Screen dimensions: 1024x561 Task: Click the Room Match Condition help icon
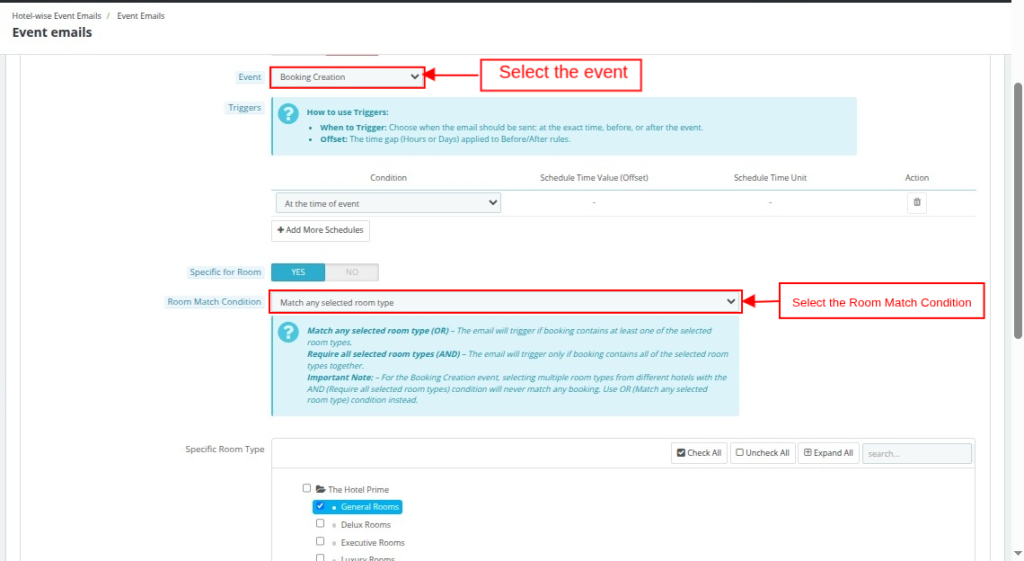tap(288, 332)
